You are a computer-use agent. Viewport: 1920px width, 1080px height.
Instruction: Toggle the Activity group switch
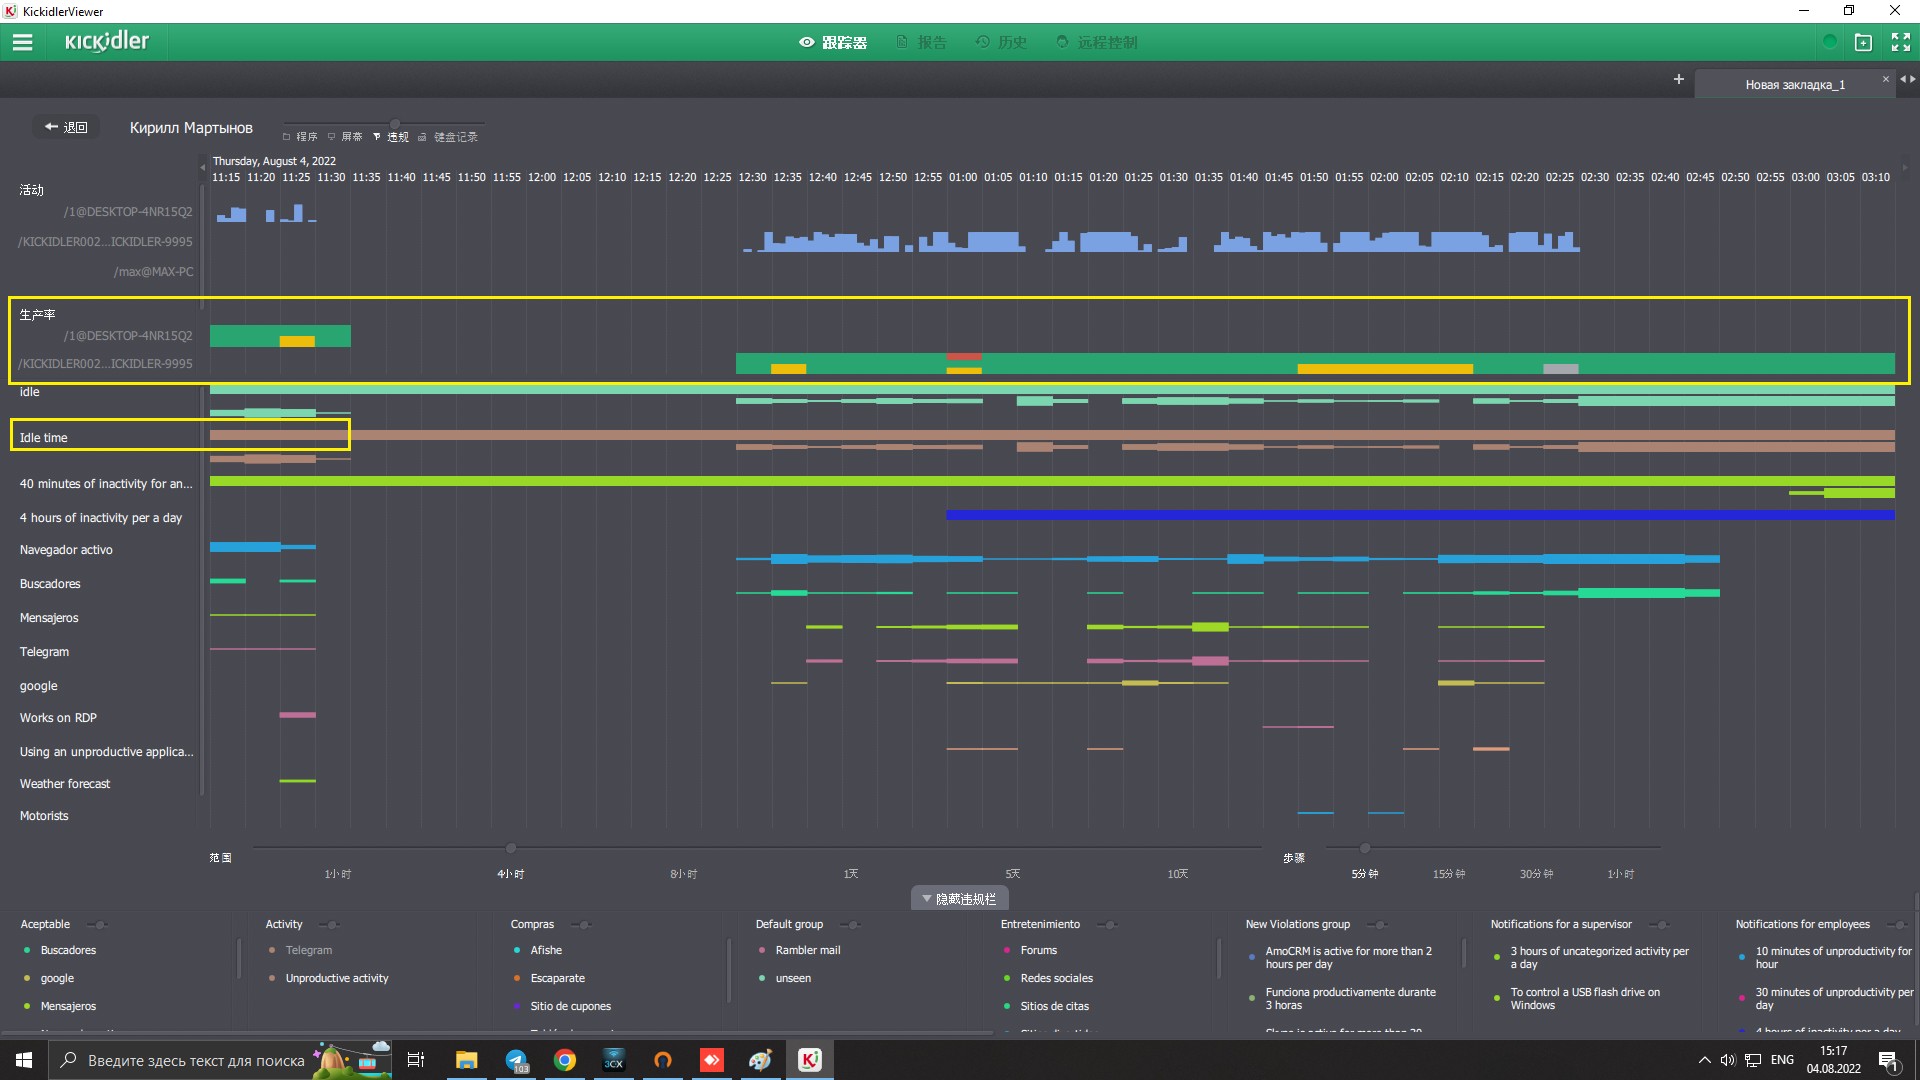pyautogui.click(x=329, y=925)
